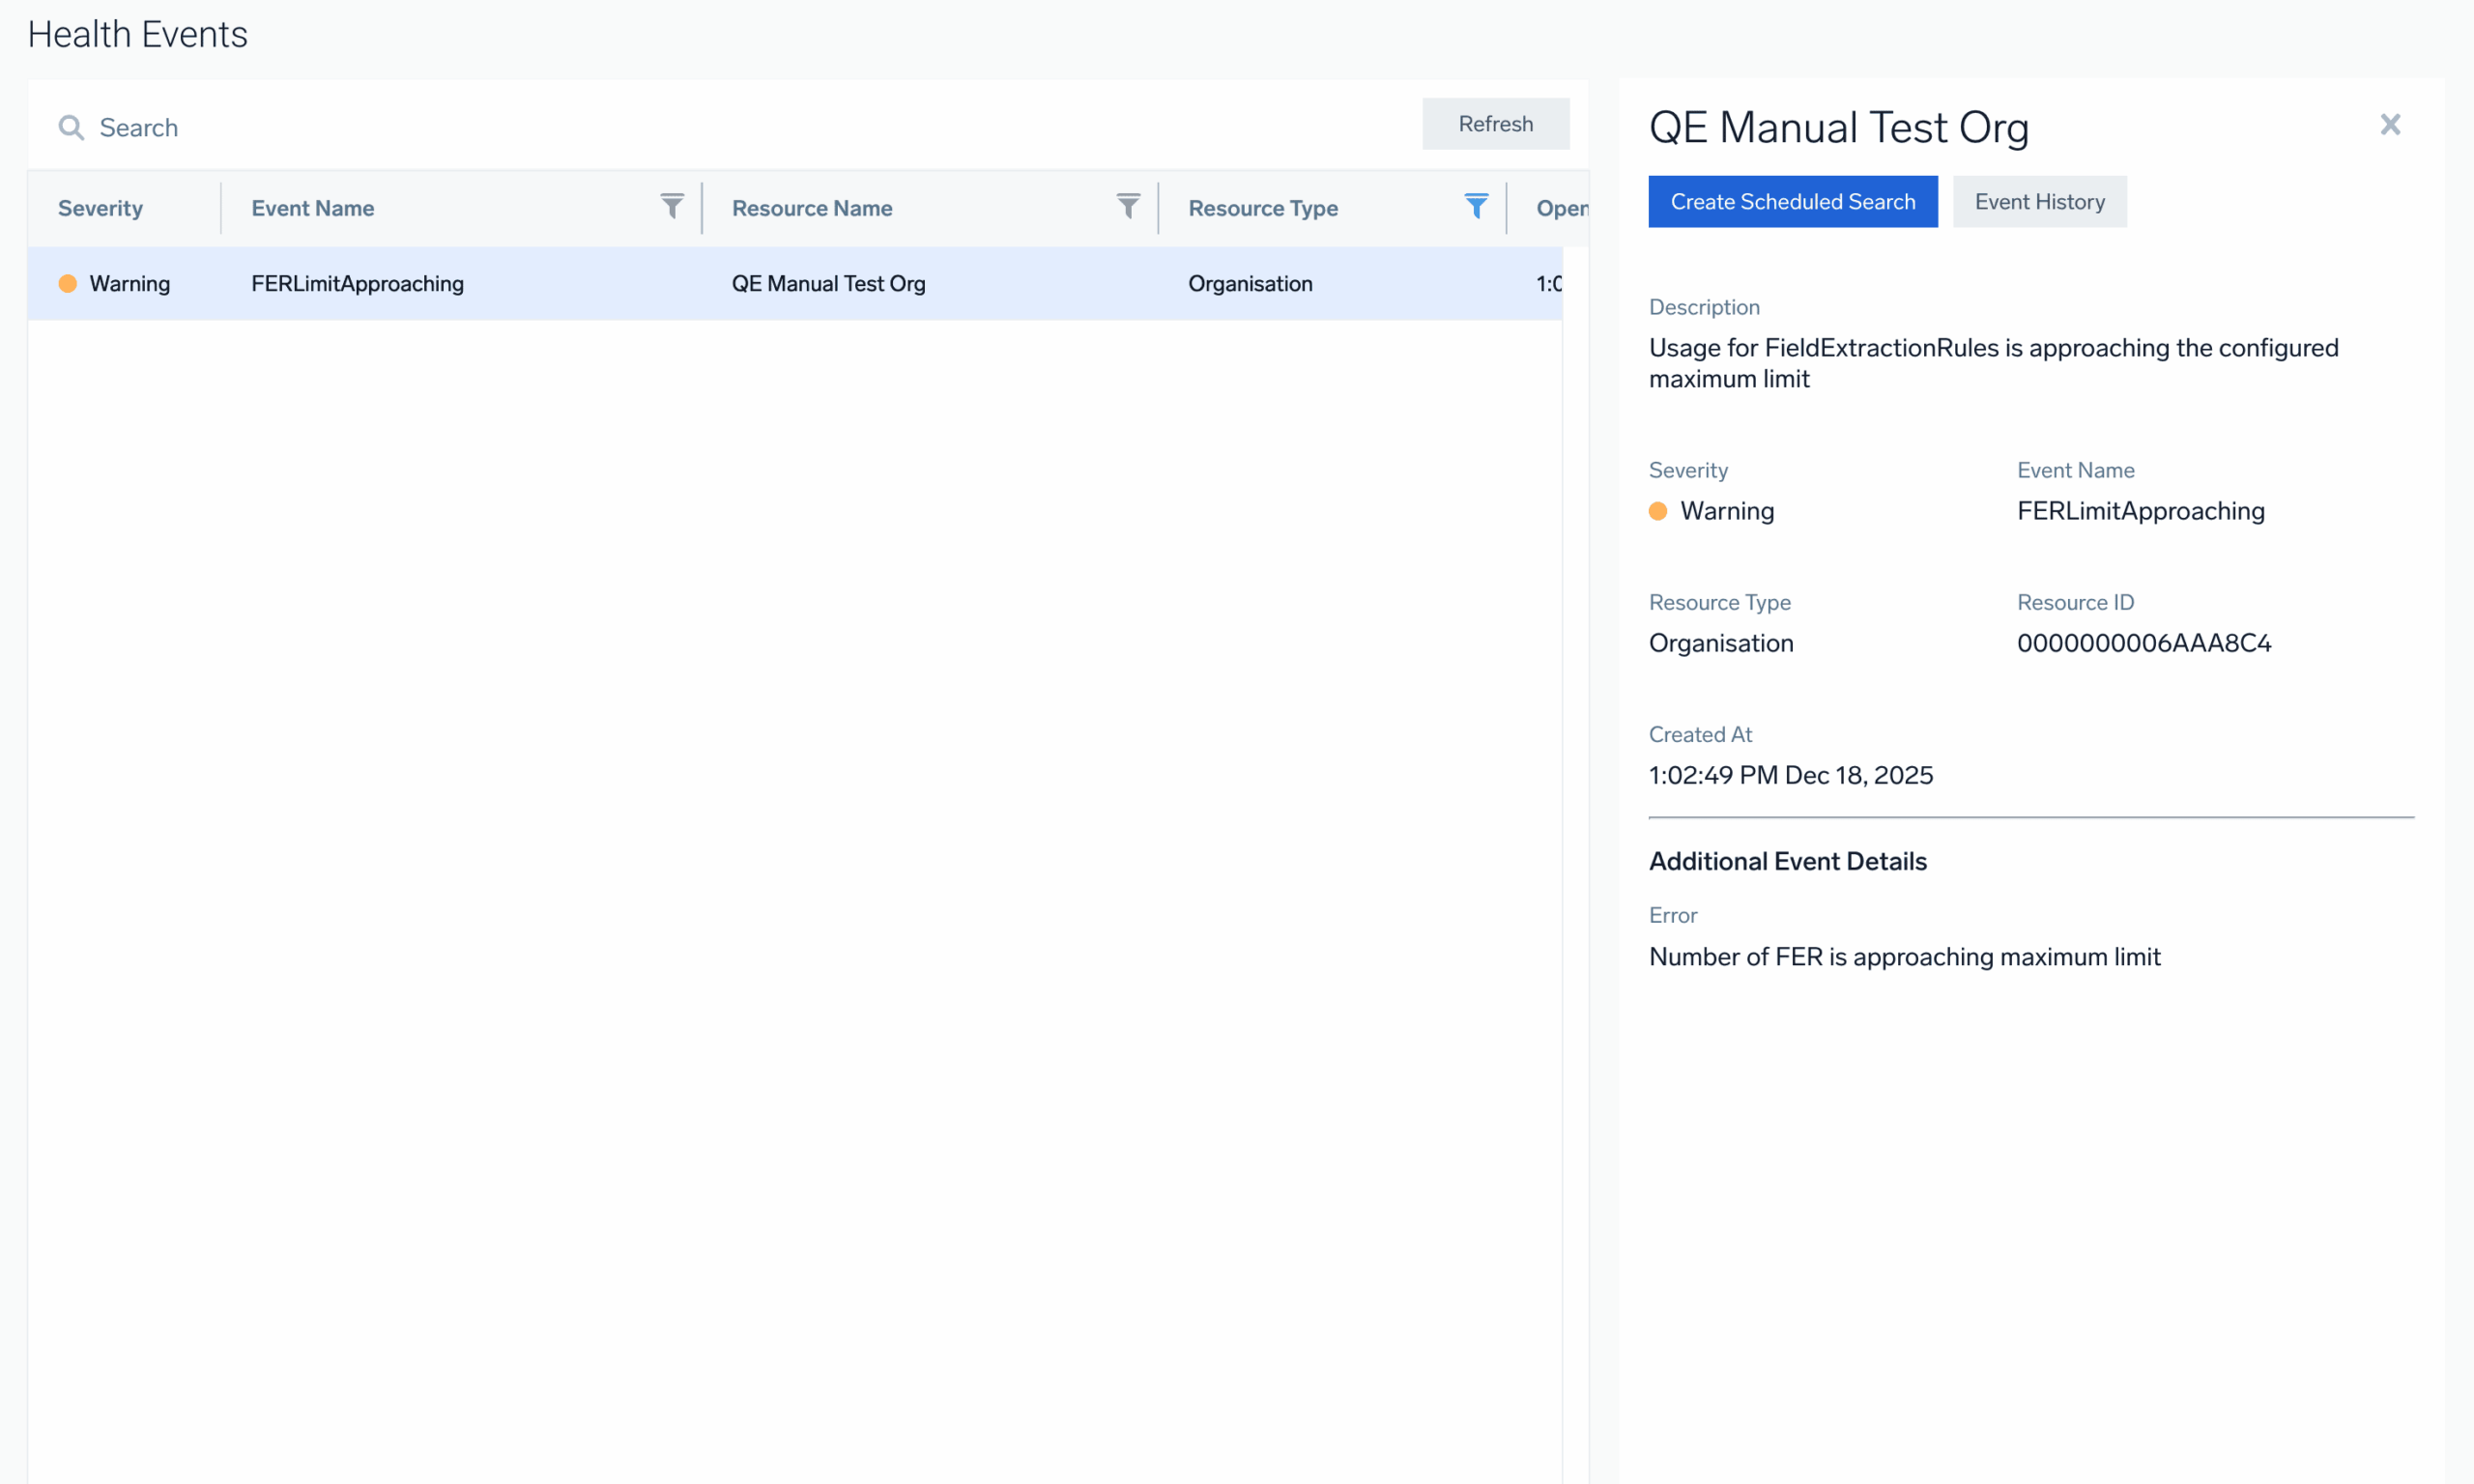The height and width of the screenshot is (1484, 2474).
Task: Click Create Scheduled Search button
Action: (1792, 202)
